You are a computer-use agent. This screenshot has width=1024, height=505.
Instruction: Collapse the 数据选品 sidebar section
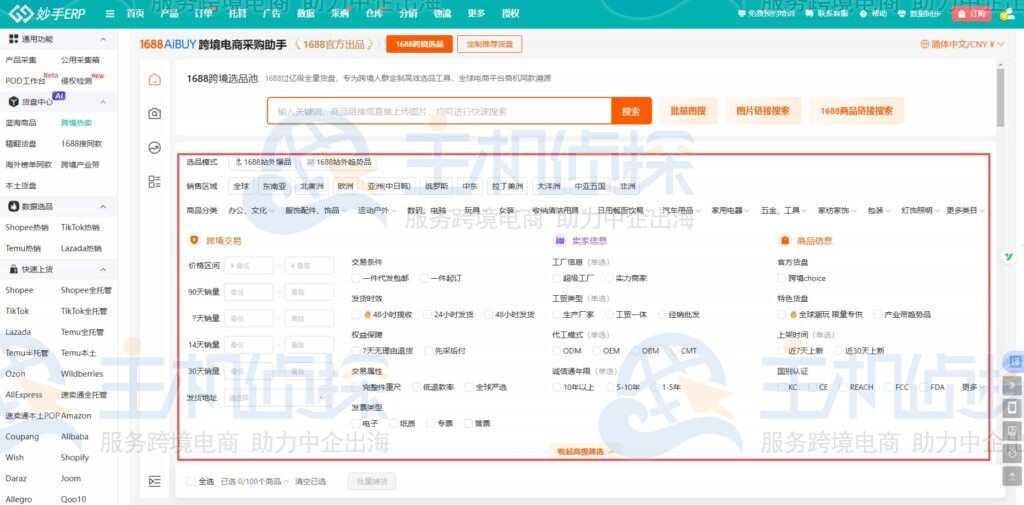coord(103,206)
